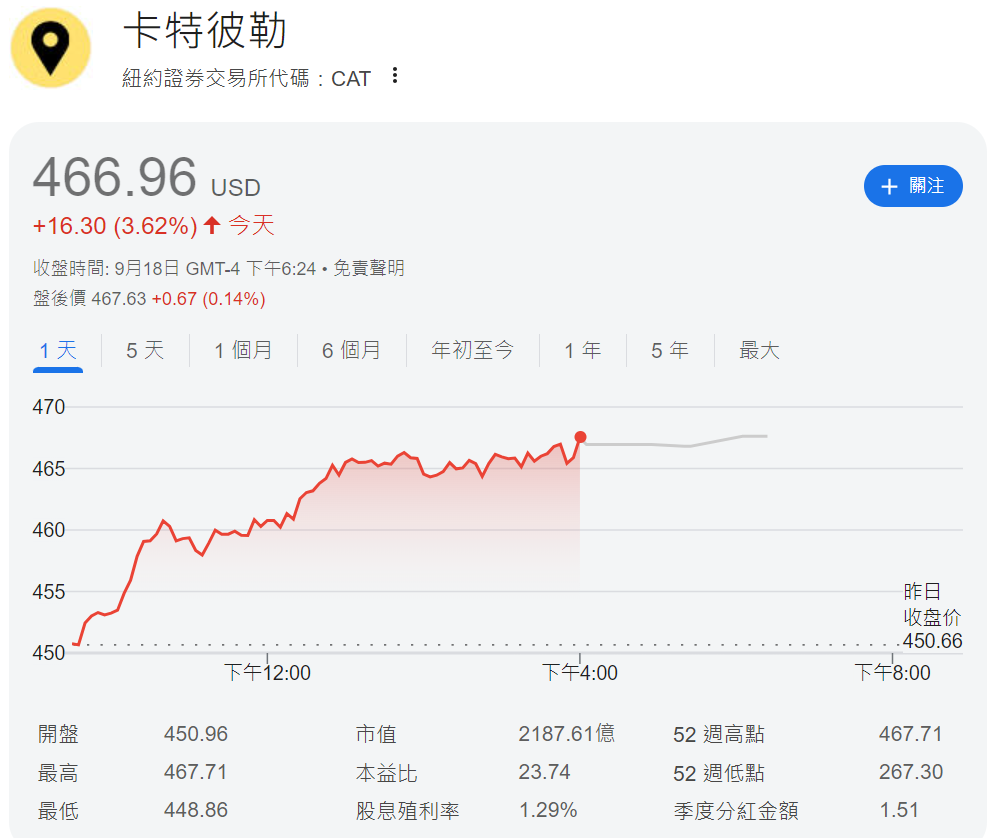
Task: Select the 最大 range tab
Action: [759, 350]
